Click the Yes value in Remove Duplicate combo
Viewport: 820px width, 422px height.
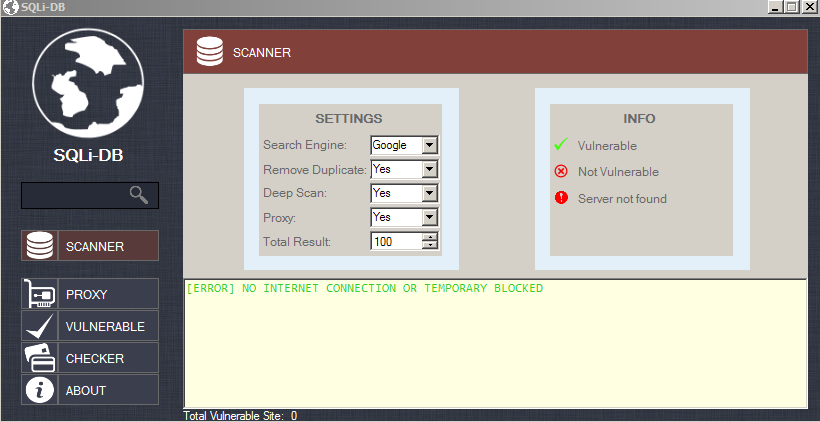[382, 169]
